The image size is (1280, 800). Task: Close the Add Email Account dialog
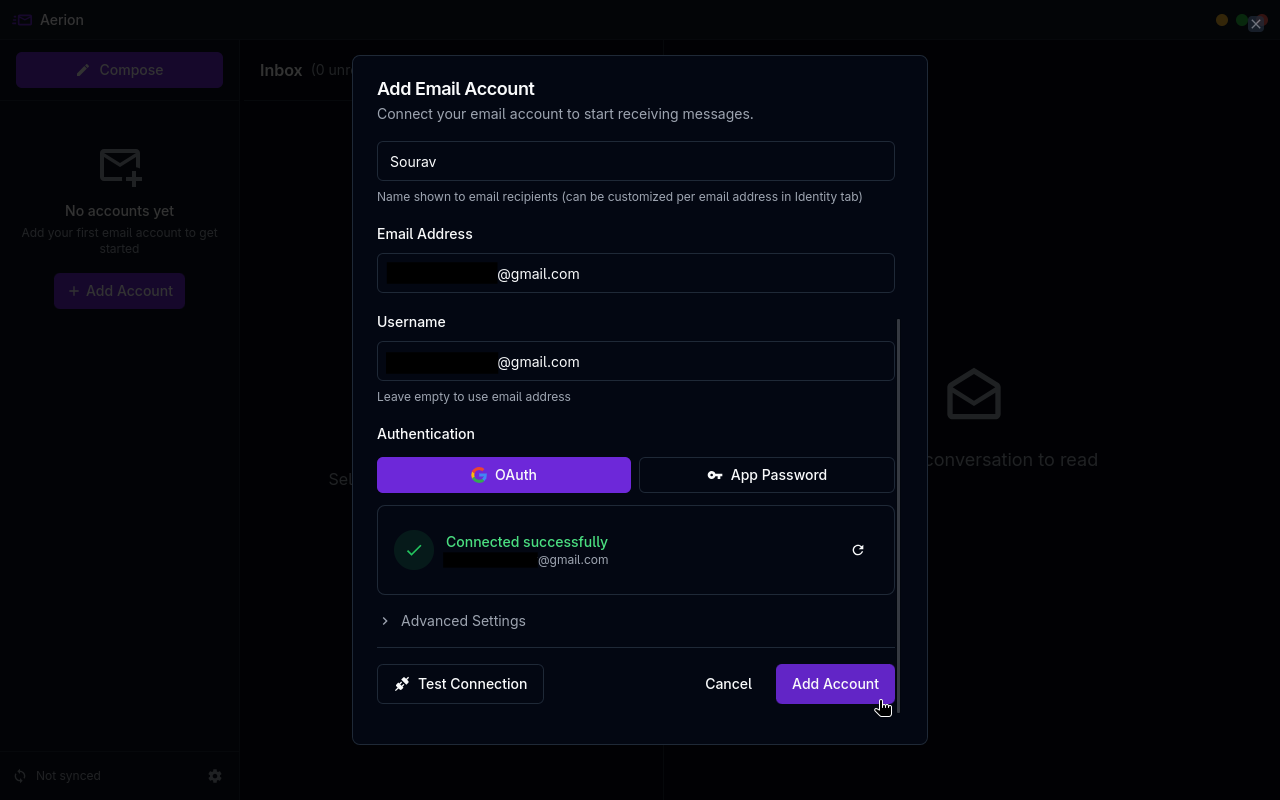(1256, 24)
